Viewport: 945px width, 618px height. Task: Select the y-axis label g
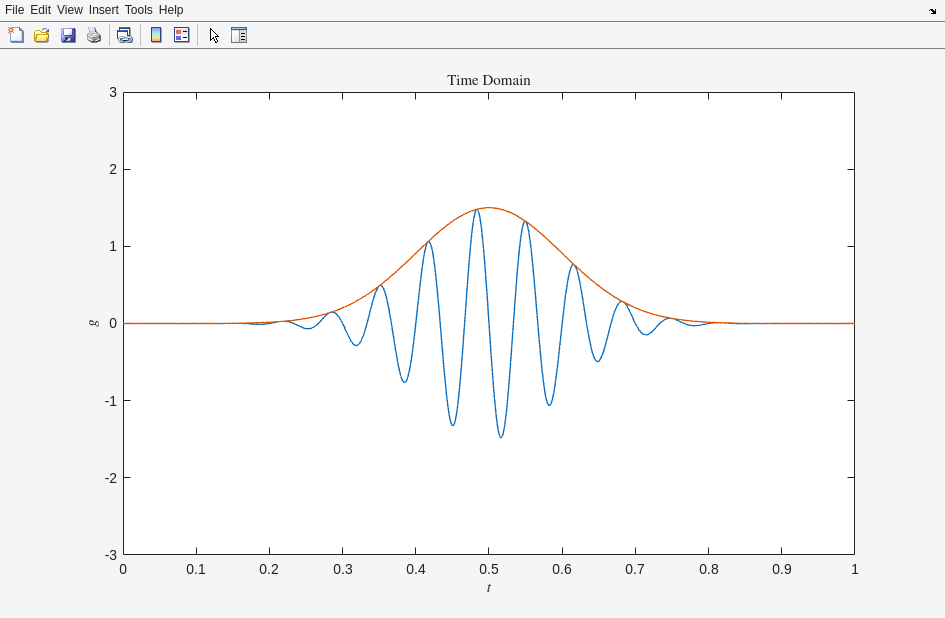(94, 323)
